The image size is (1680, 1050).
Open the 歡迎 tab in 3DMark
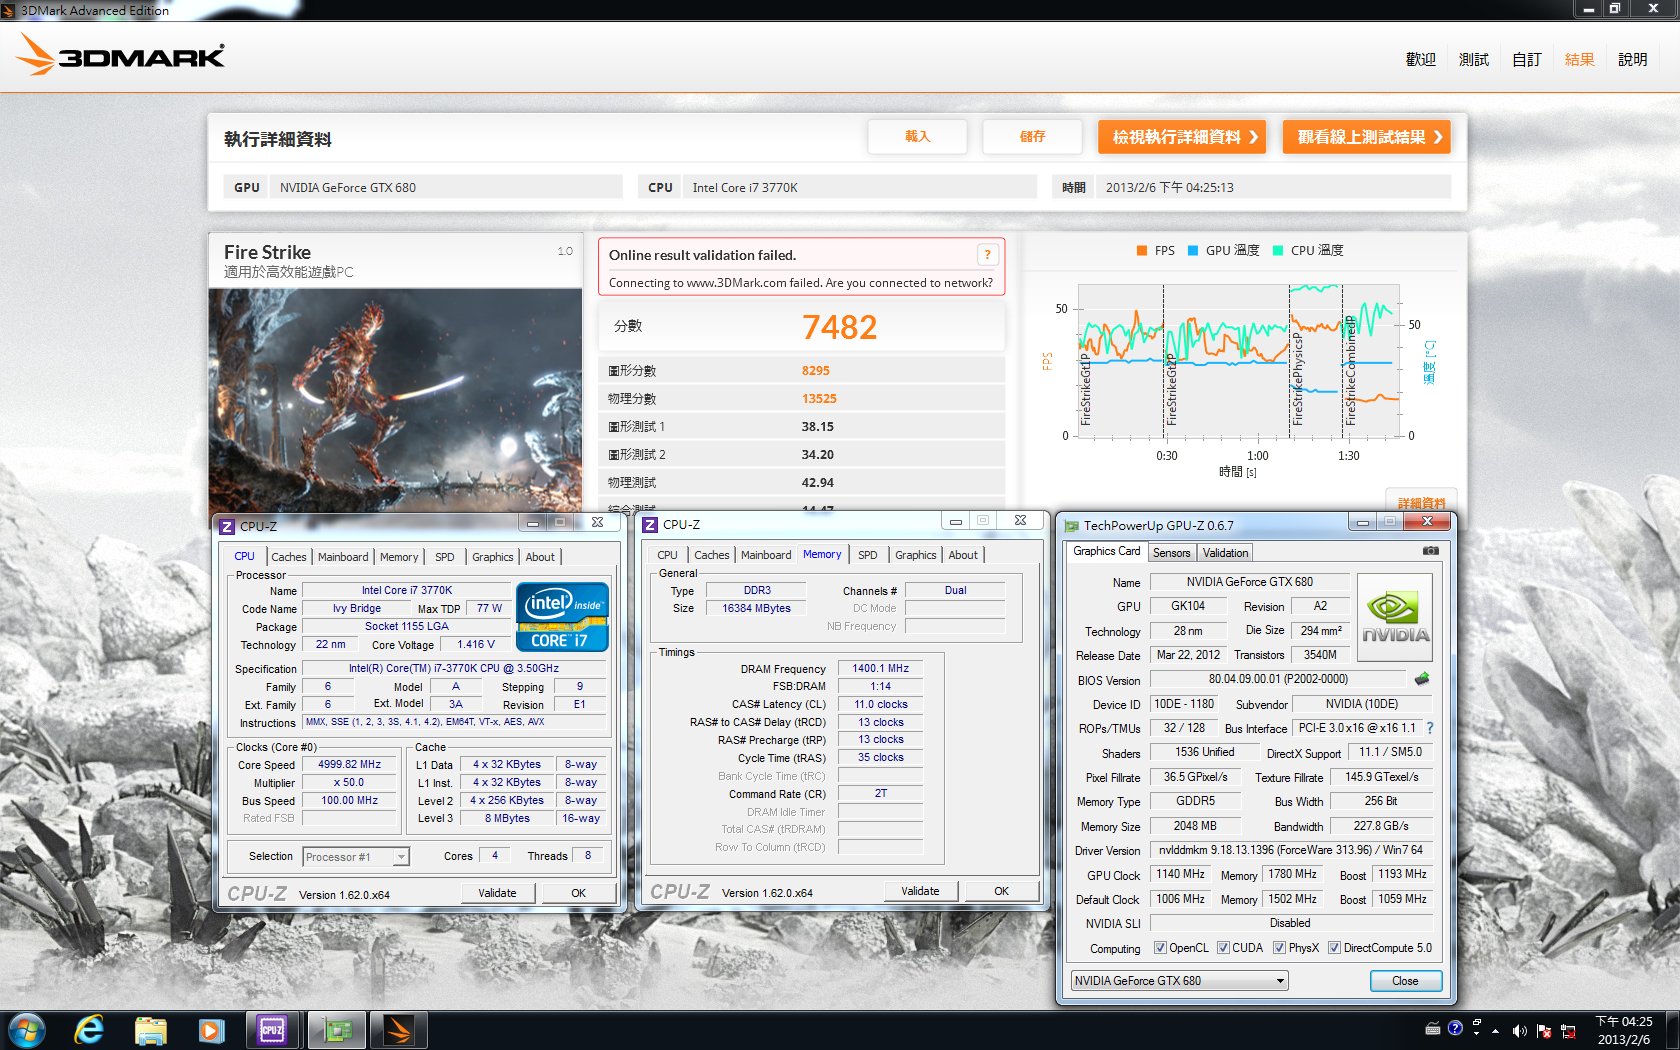[x=1420, y=60]
